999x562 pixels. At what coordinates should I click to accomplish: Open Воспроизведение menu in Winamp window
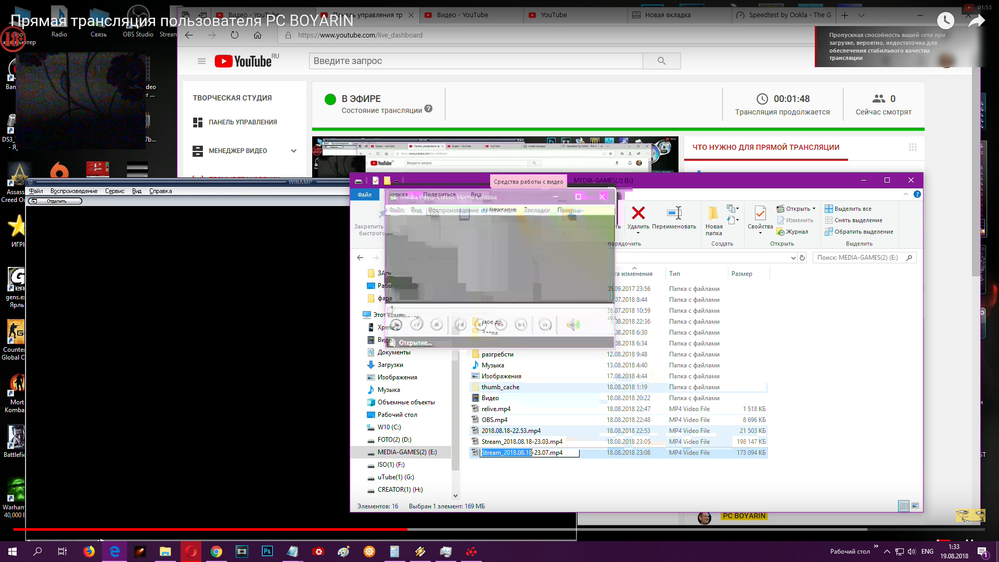click(x=74, y=191)
